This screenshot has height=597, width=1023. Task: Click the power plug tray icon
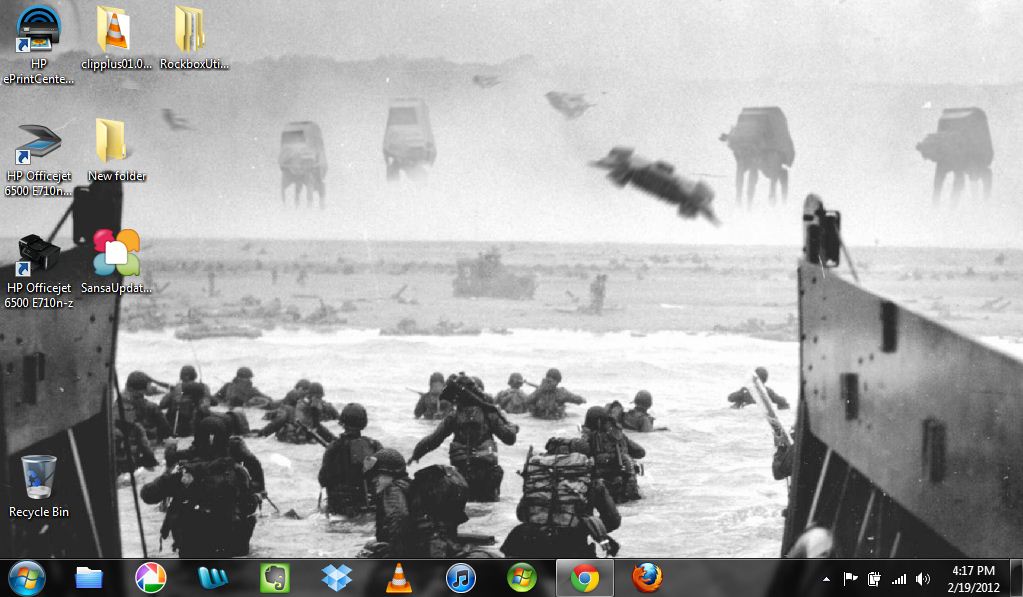tap(874, 579)
